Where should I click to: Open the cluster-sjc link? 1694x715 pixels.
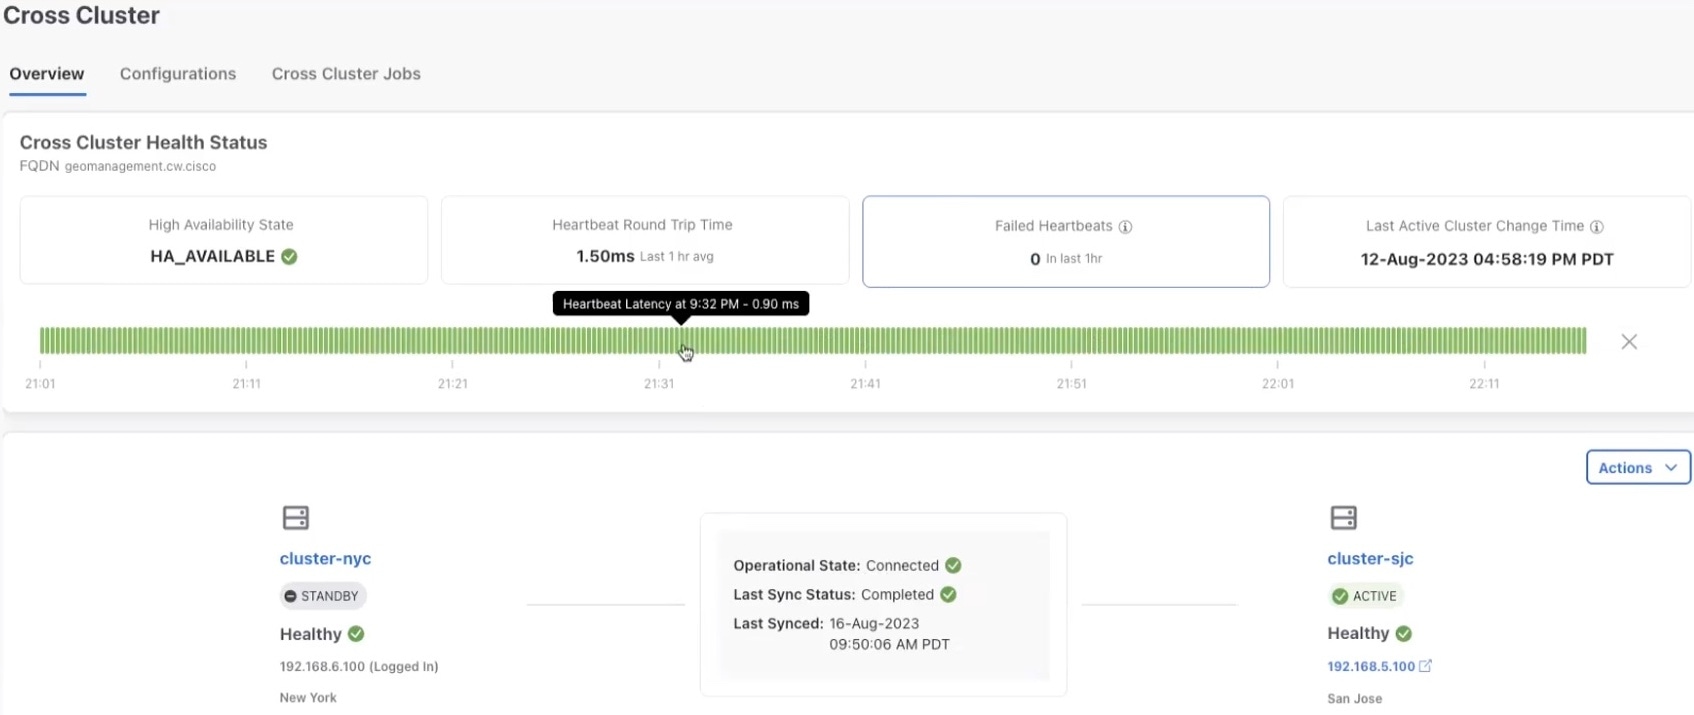1370,559
